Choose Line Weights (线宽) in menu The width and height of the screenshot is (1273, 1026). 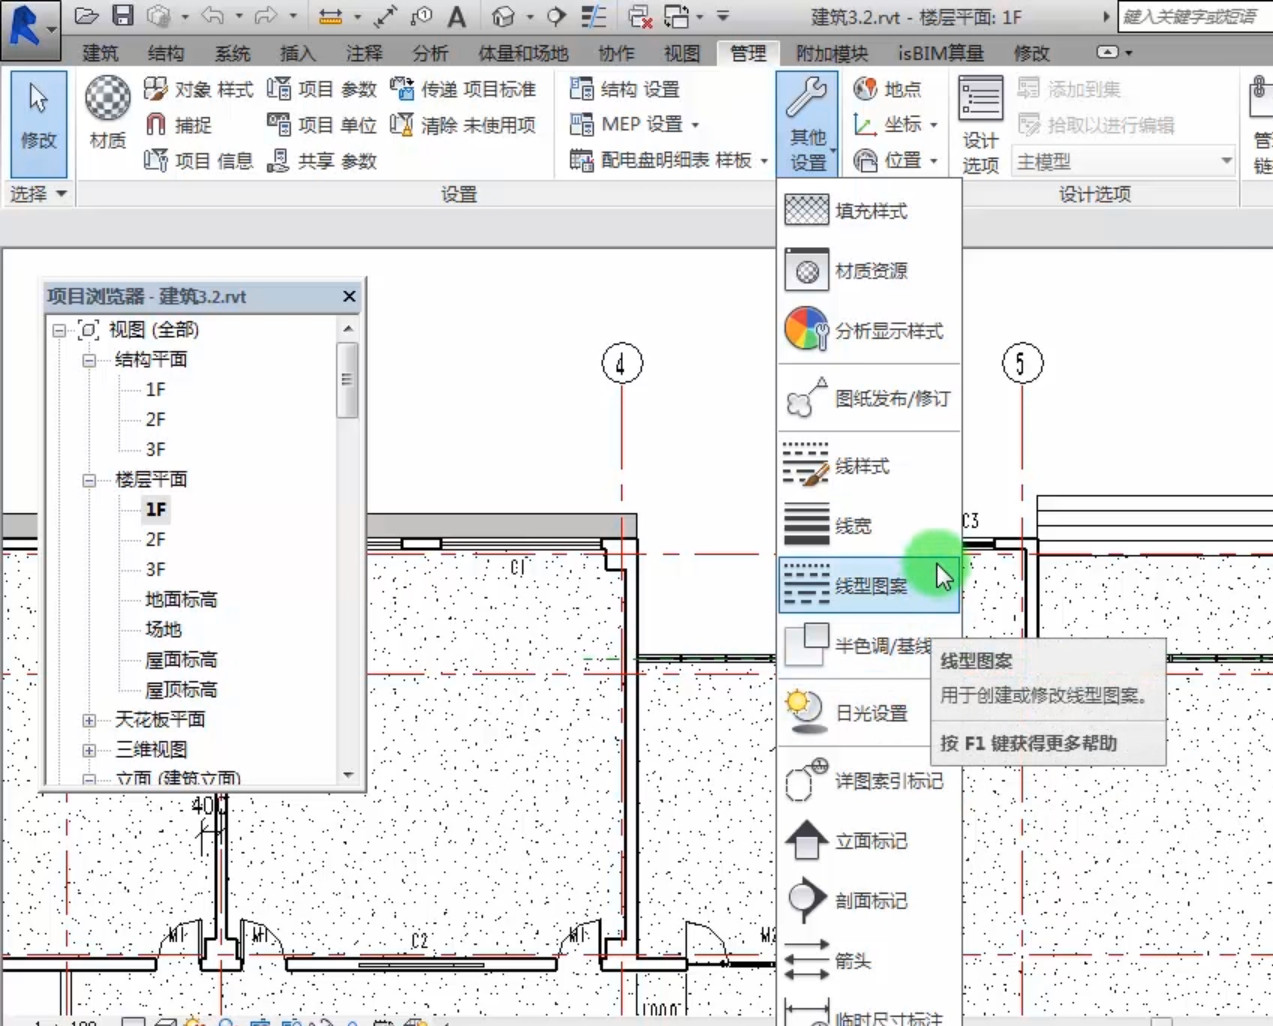(x=869, y=525)
